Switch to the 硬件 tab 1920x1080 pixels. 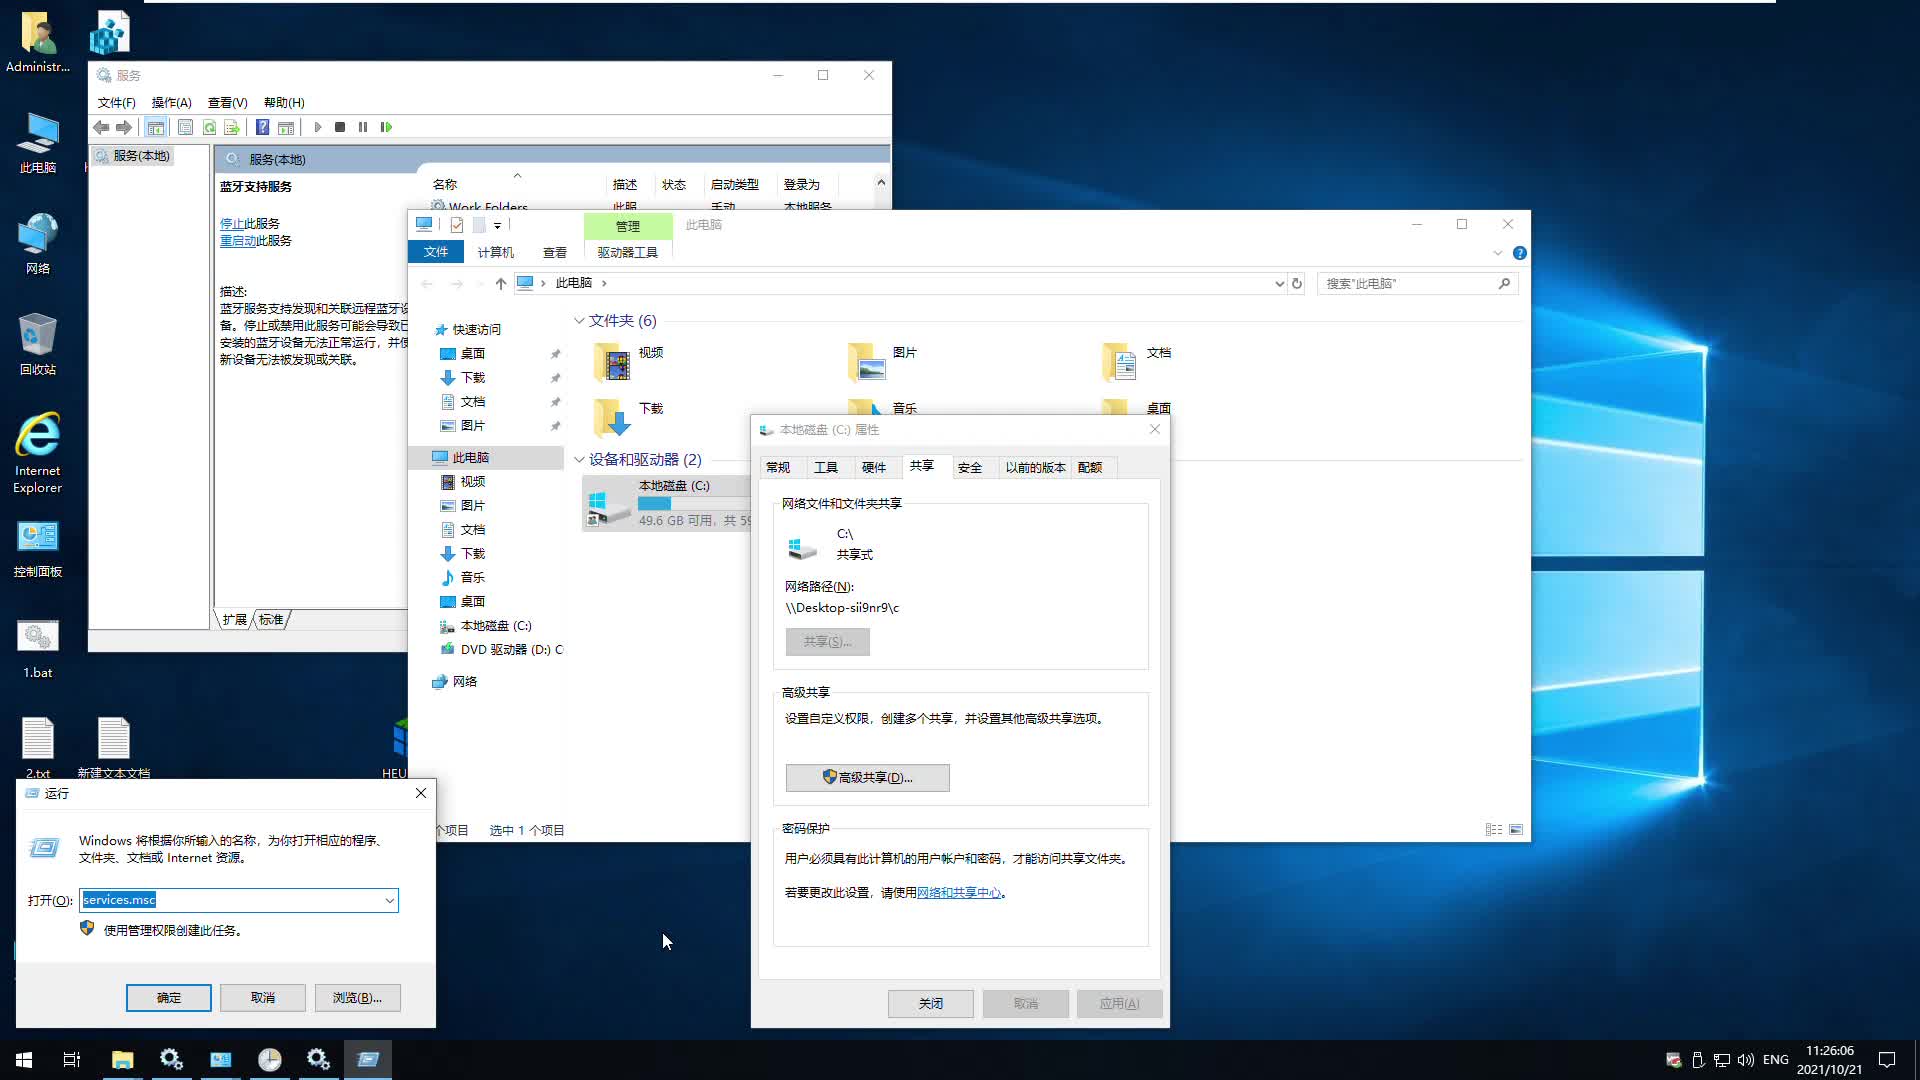(x=874, y=466)
